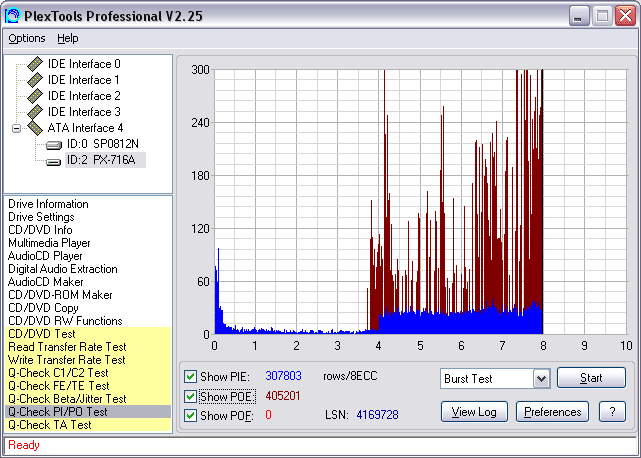Toggle the Show POE checkbox

click(190, 396)
